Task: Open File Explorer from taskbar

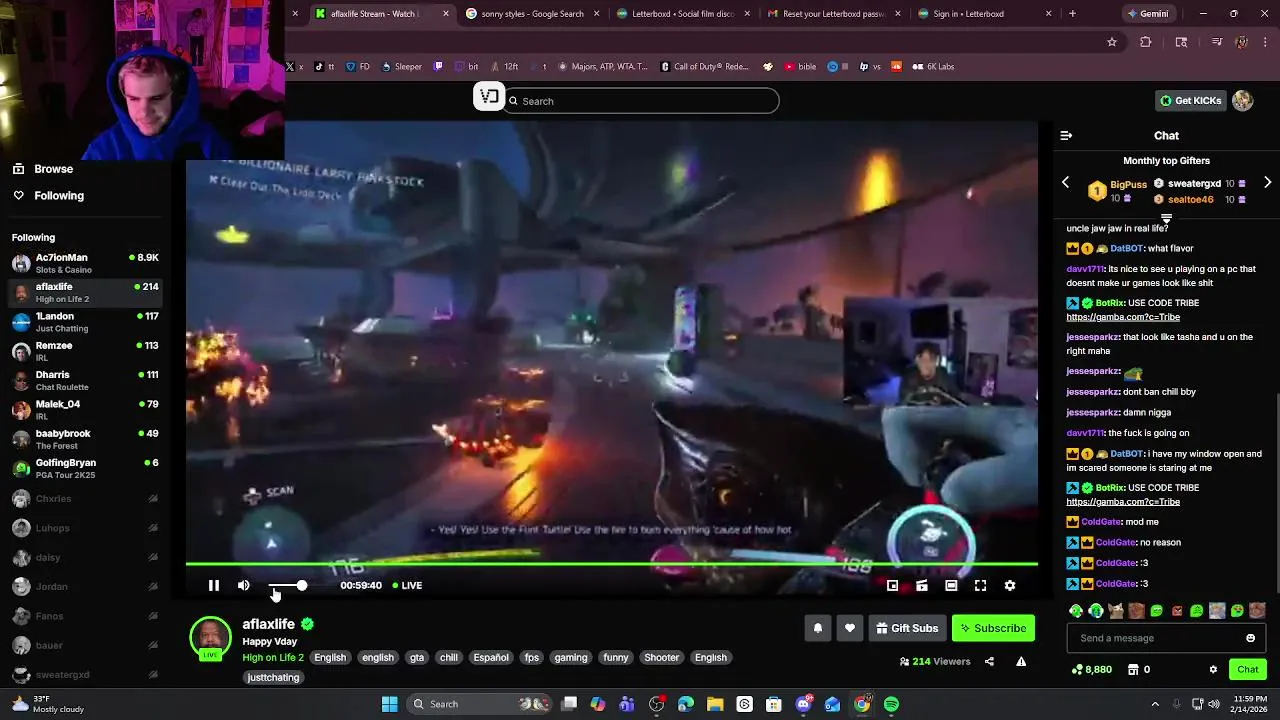Action: click(x=715, y=704)
